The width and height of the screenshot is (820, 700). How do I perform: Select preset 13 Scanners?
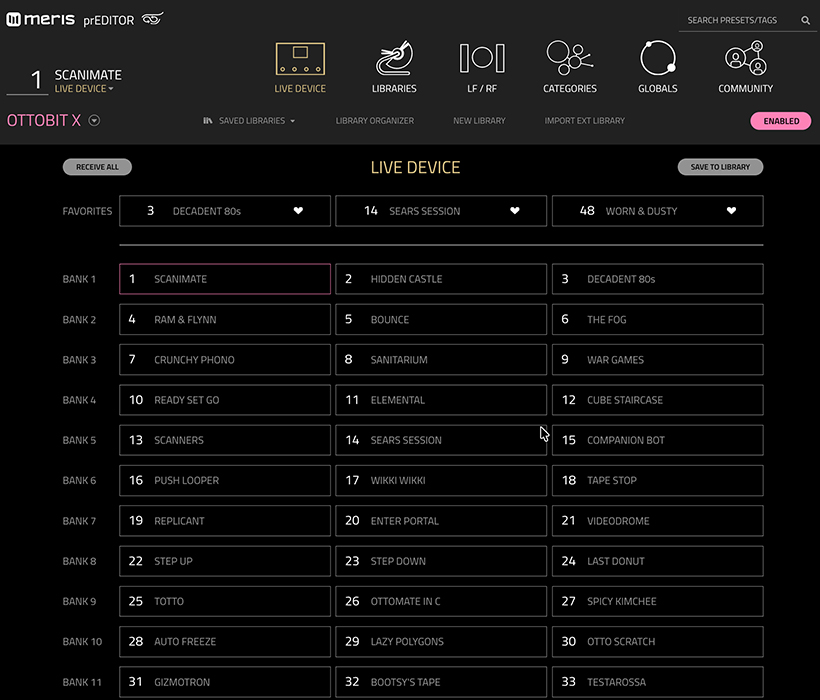click(x=225, y=440)
